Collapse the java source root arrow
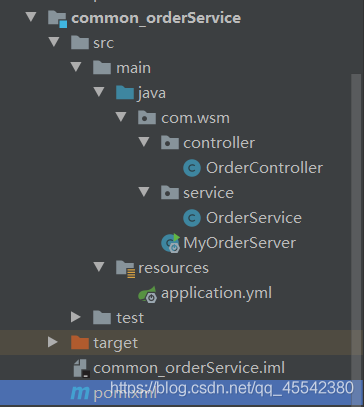The height and width of the screenshot is (407, 364). click(99, 92)
